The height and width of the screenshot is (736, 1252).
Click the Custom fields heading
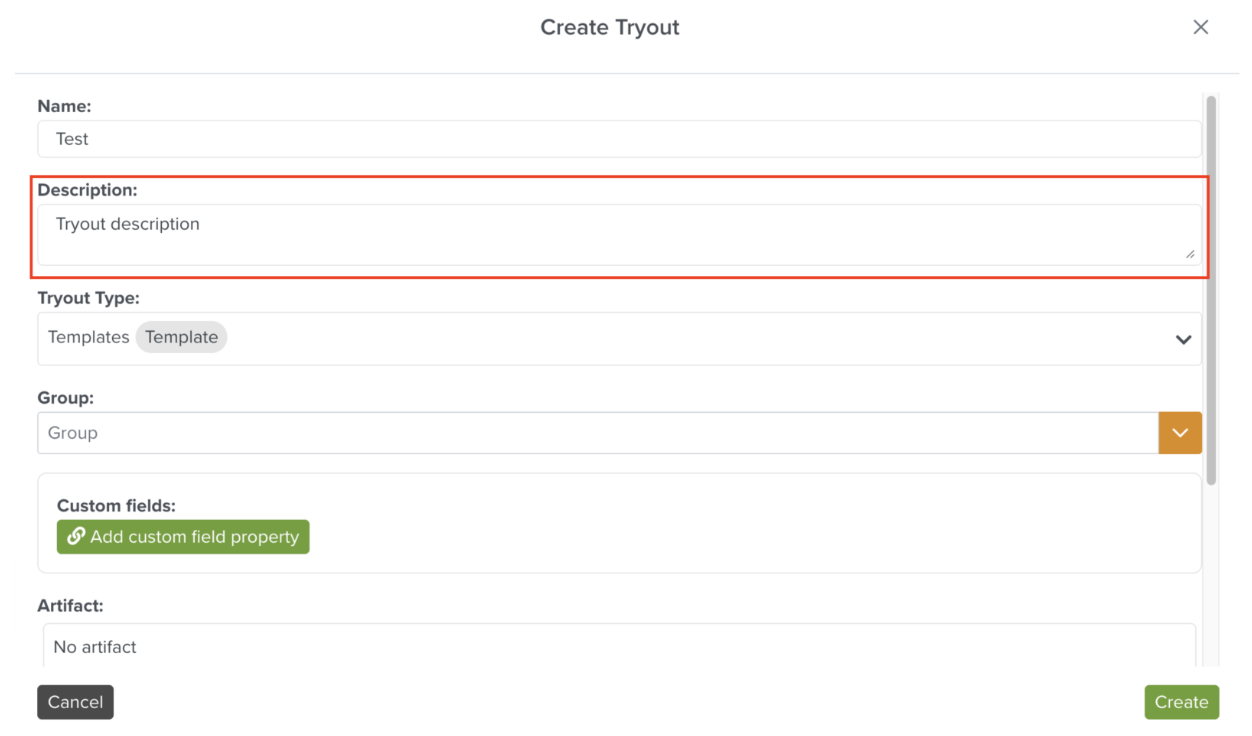tap(116, 506)
